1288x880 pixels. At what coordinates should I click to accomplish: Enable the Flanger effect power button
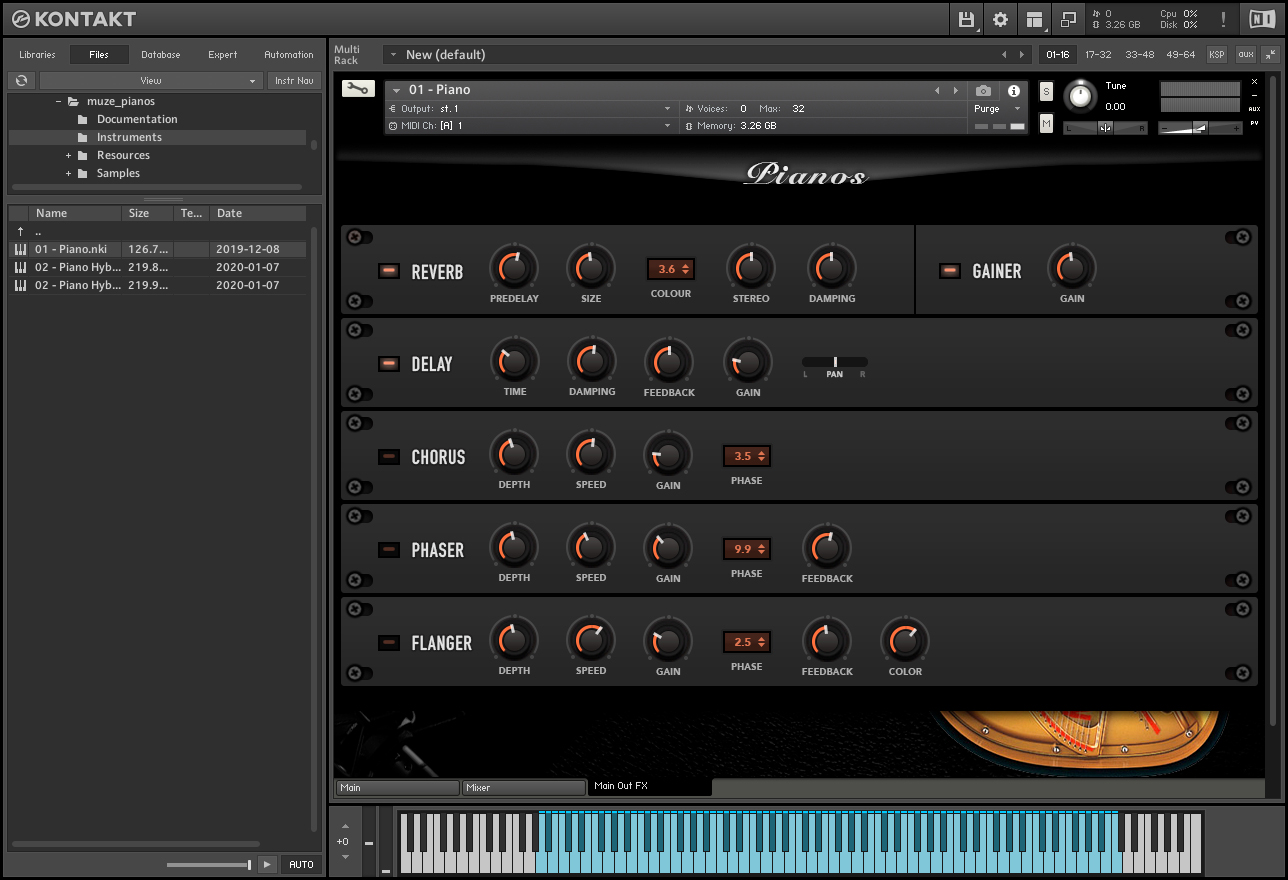(x=389, y=643)
